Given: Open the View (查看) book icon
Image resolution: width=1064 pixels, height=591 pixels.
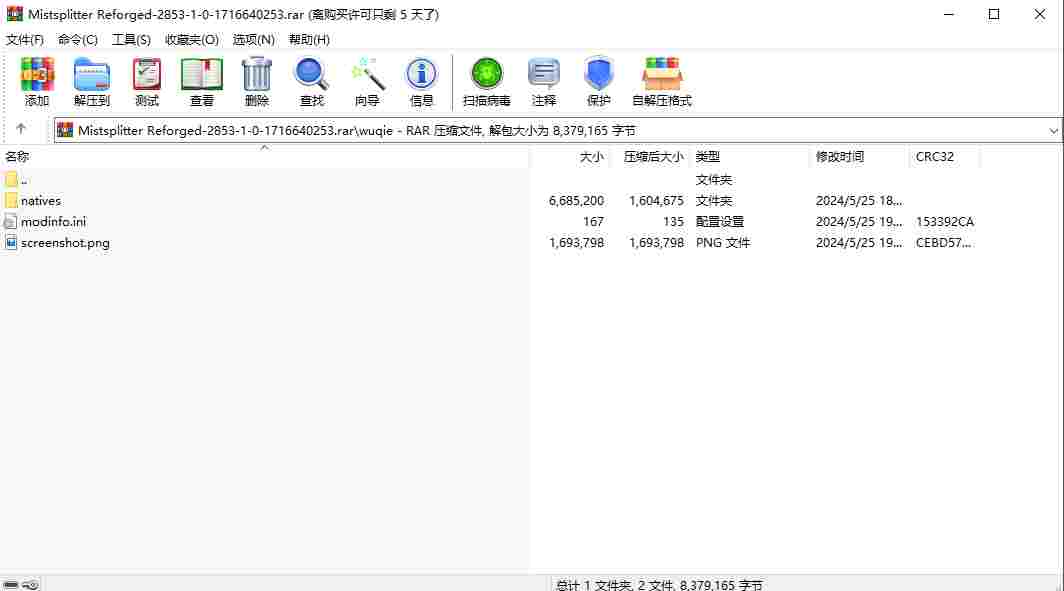Looking at the screenshot, I should click(x=202, y=75).
